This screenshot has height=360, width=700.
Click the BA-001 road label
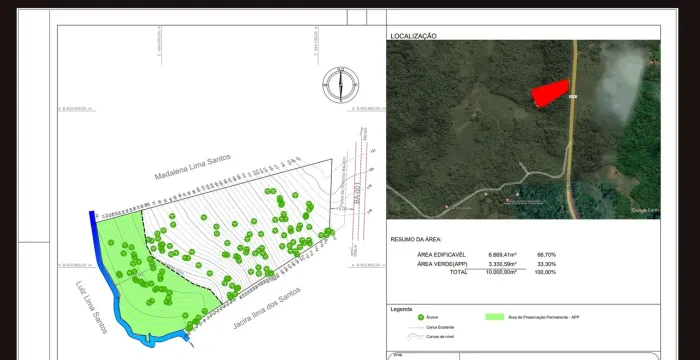point(357,193)
